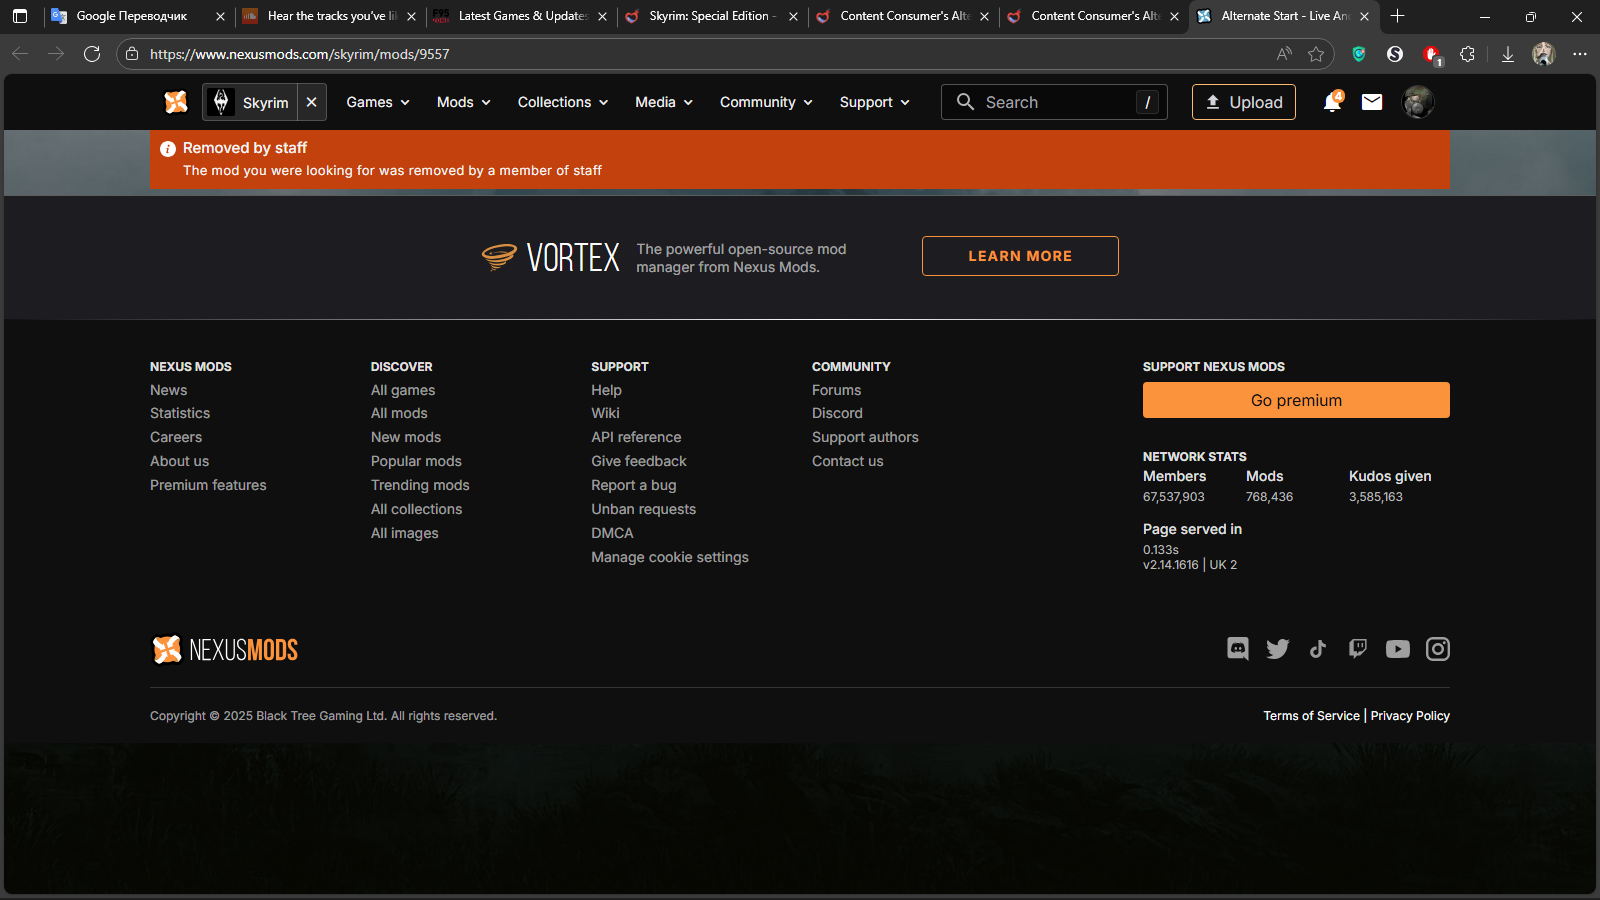
Task: Open the All images link
Action: click(405, 533)
